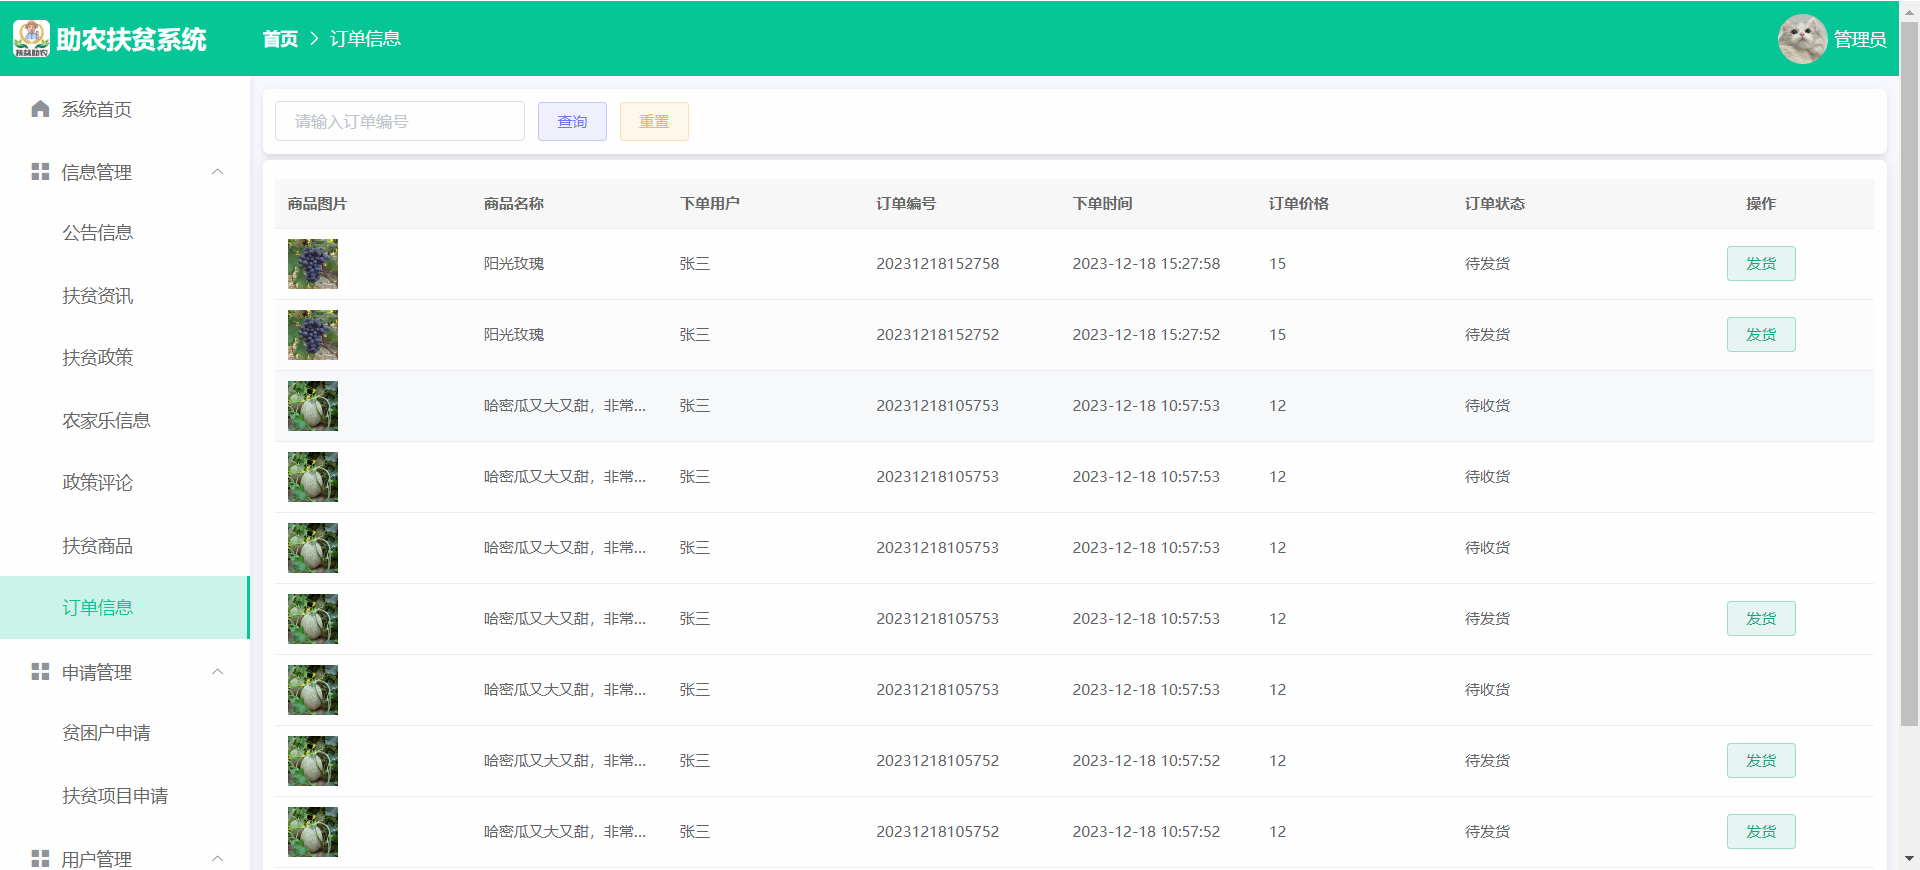Image resolution: width=1920 pixels, height=870 pixels.
Task: Click the grid icon beside 申请管理
Action: 40,672
